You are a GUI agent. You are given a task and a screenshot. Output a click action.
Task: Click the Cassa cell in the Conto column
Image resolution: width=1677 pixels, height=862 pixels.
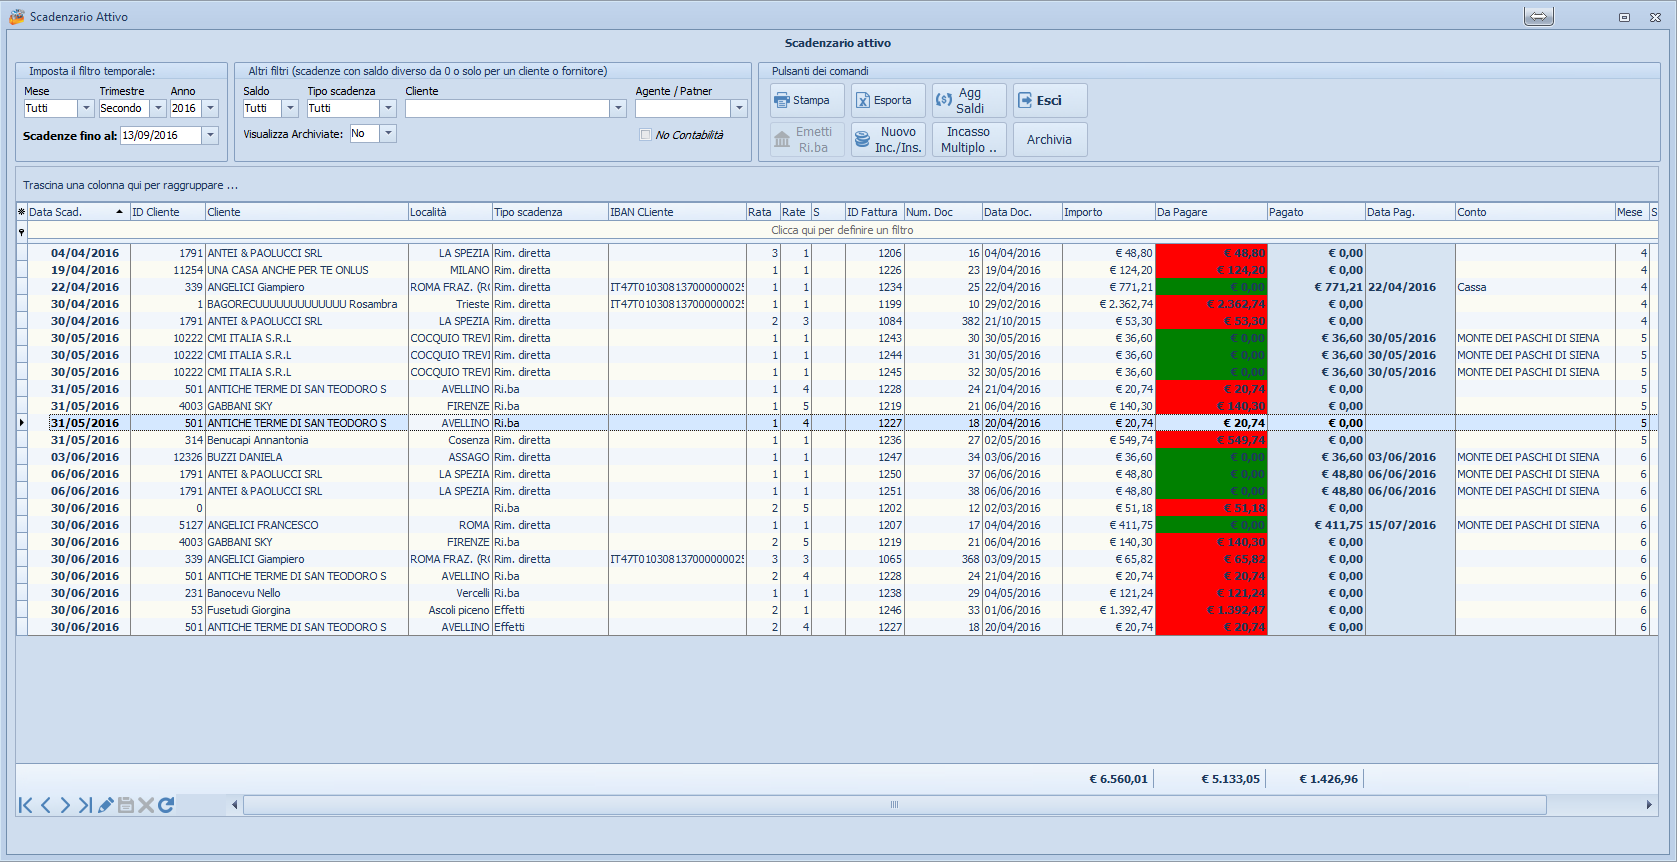[1535, 287]
